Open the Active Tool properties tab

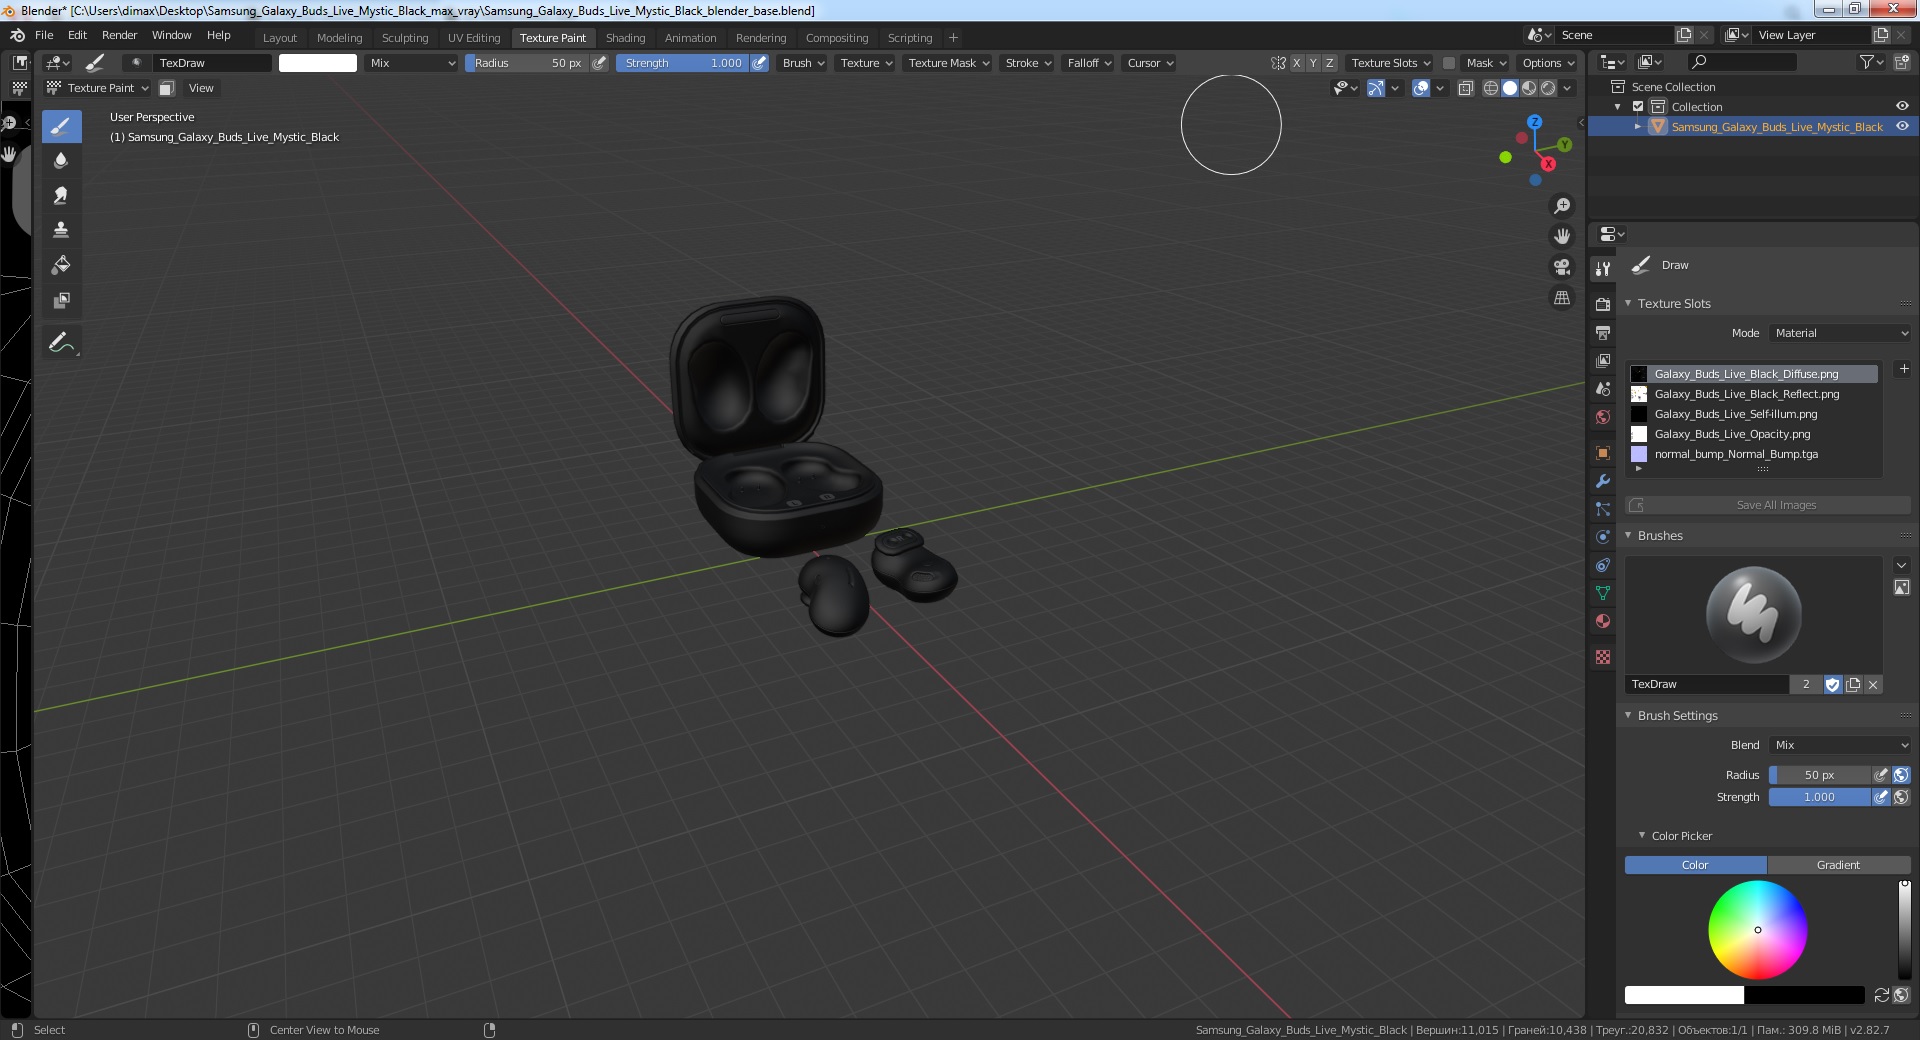[1603, 269]
